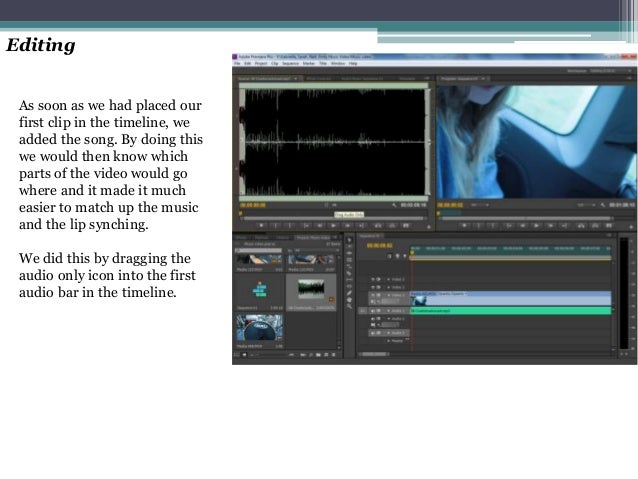Step back one frame in Source monitor
This screenshot has height=479, width=638.
[320, 225]
